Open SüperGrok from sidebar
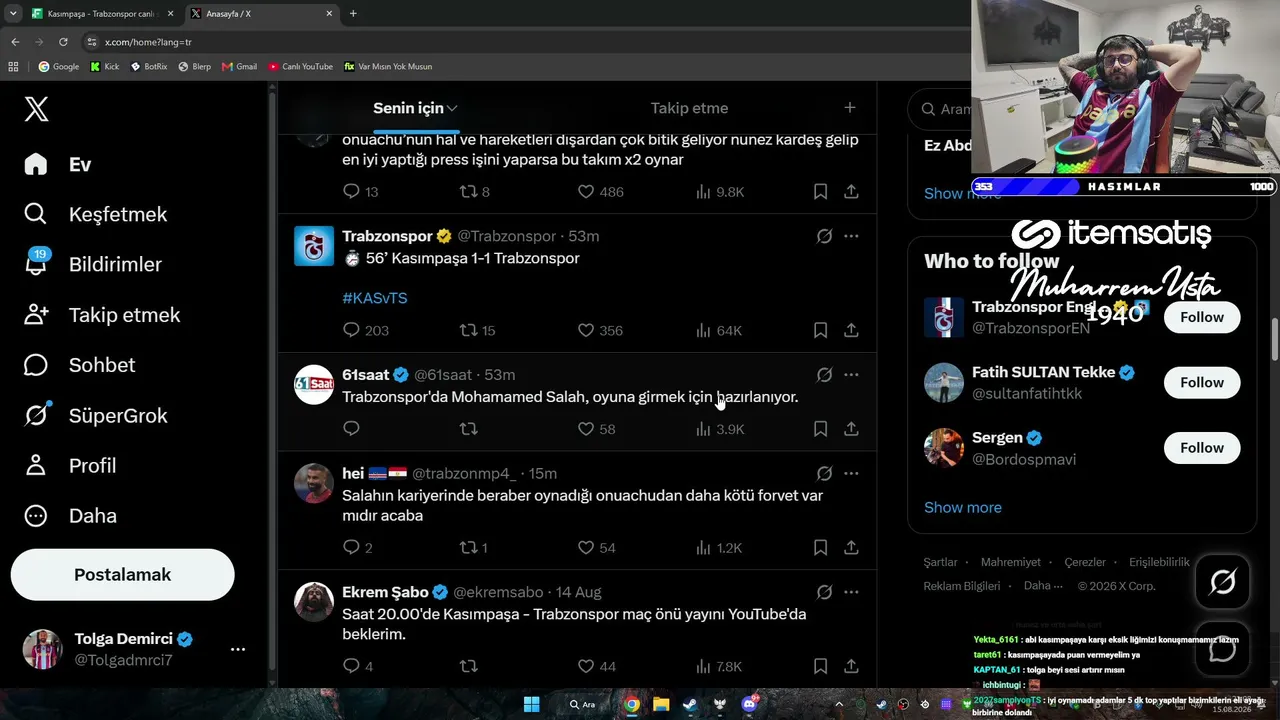This screenshot has height=720, width=1280. click(x=95, y=415)
